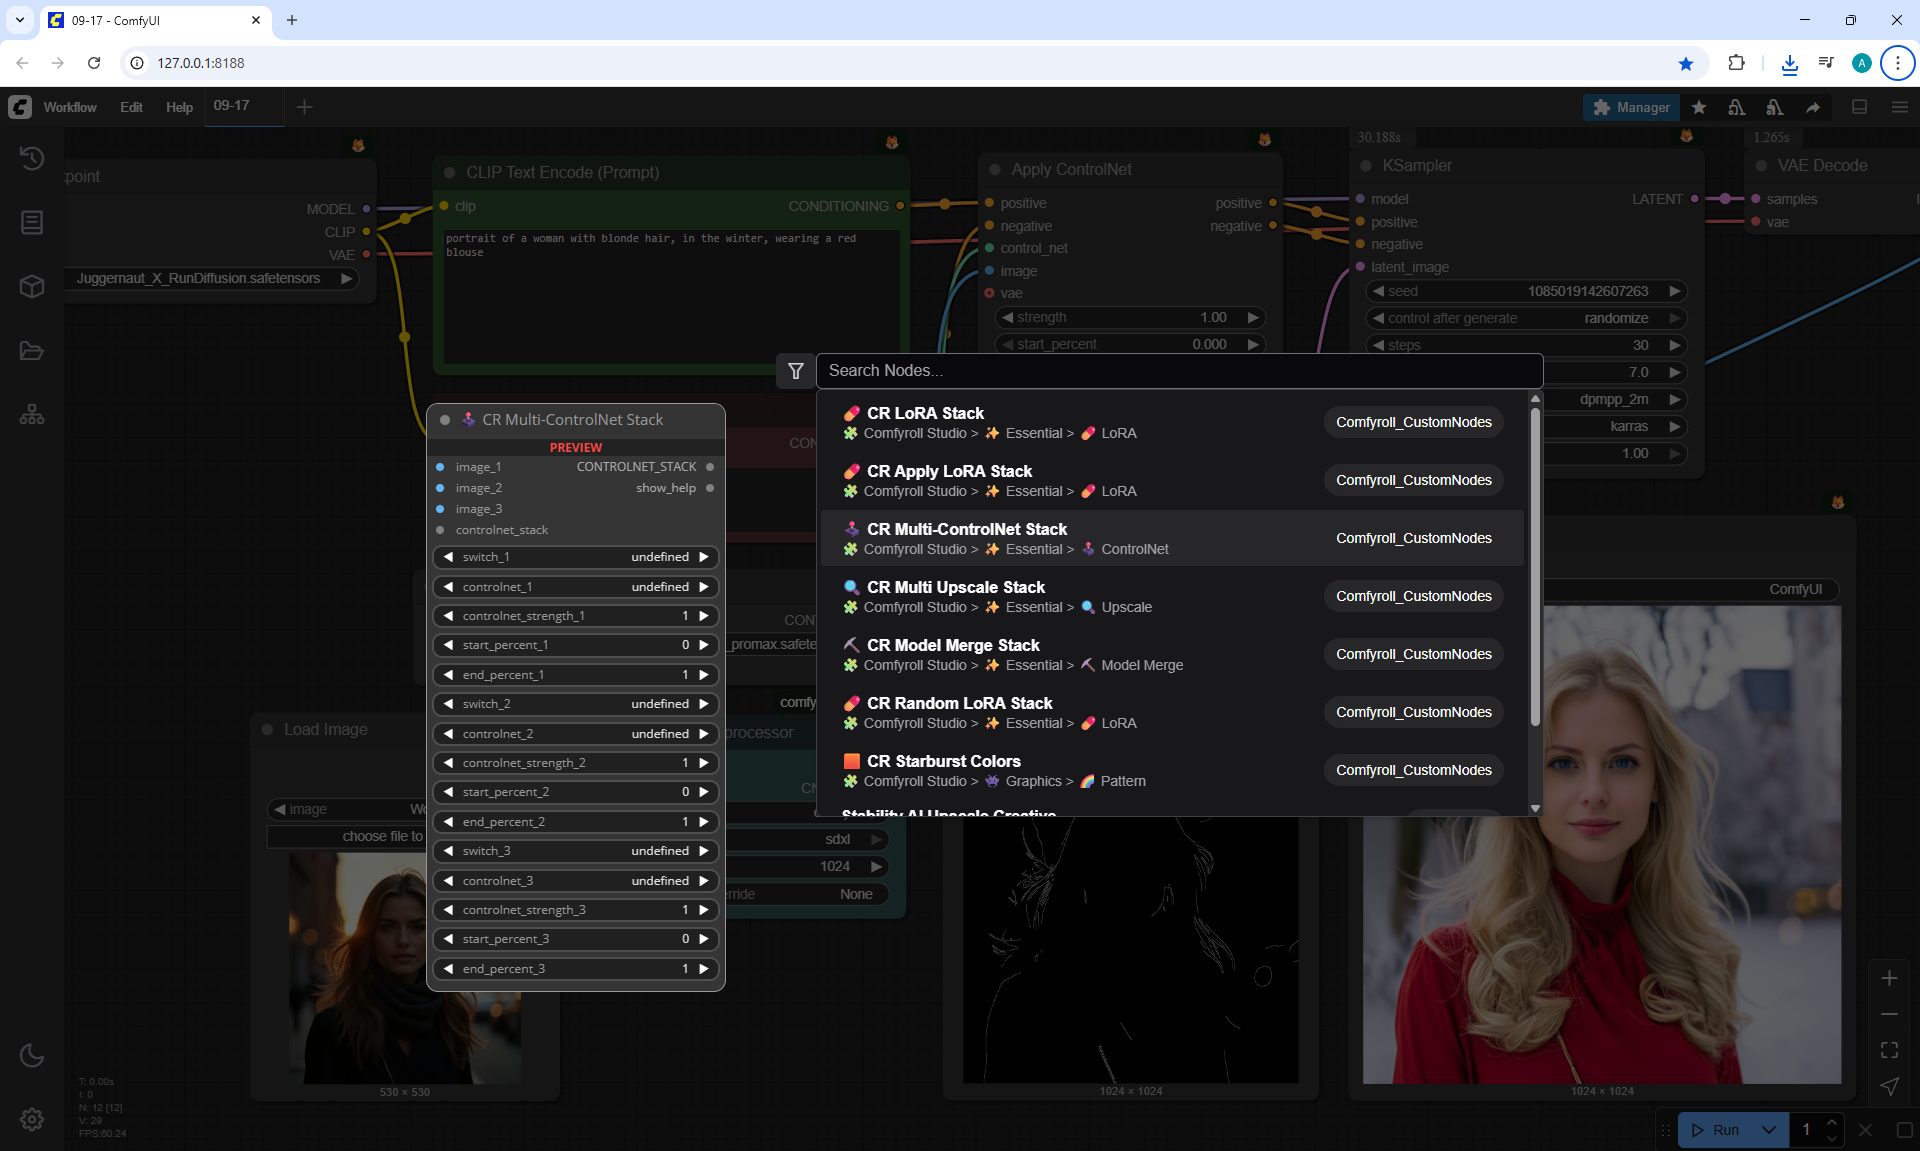1920x1151 pixels.
Task: Open the node library sidebar icon
Action: (32, 222)
